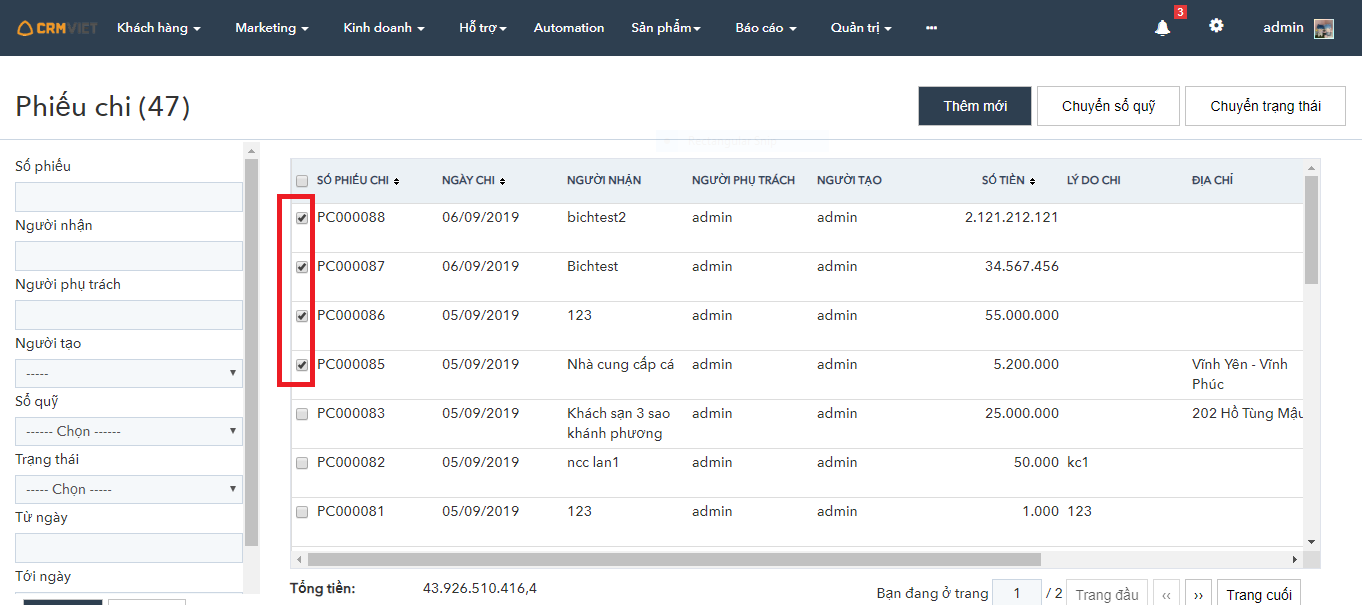Expand the Khách hàng menu

click(x=159, y=28)
